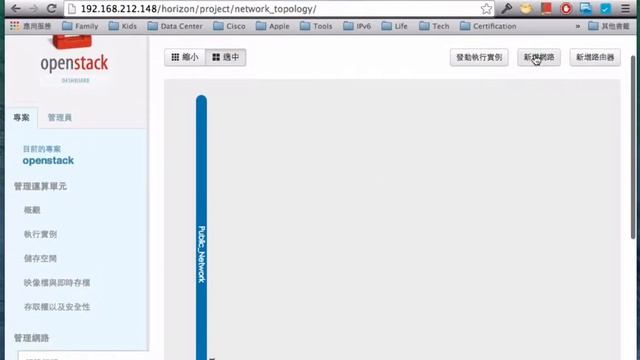Open the Life bookmarks folder
Screen dimensions: 640x360
click(x=394, y=26)
